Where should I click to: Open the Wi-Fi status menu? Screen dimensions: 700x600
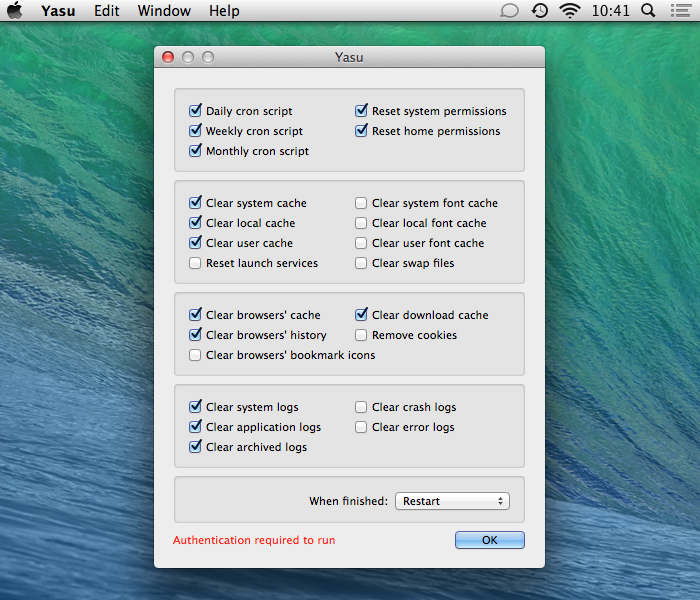coord(570,10)
